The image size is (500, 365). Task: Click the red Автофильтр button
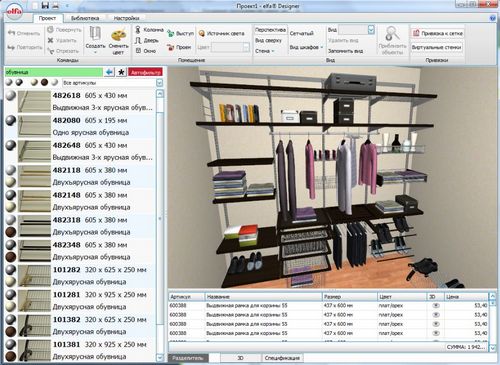145,72
